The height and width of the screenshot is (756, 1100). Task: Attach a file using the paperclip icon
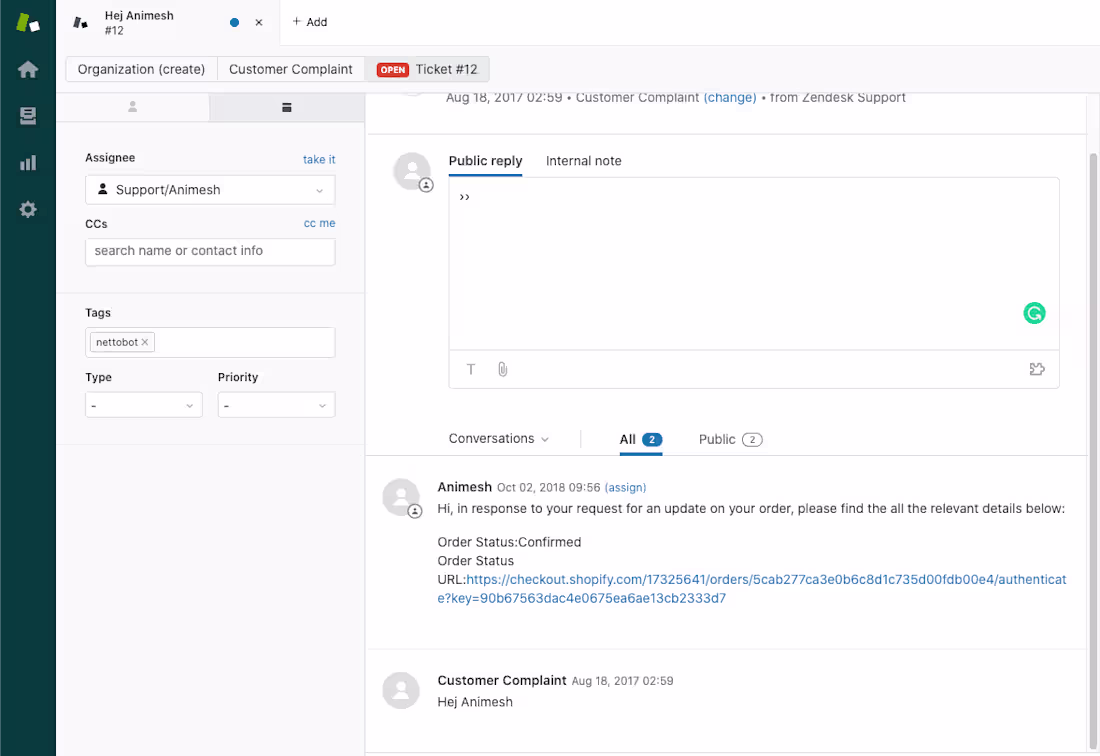click(x=502, y=368)
